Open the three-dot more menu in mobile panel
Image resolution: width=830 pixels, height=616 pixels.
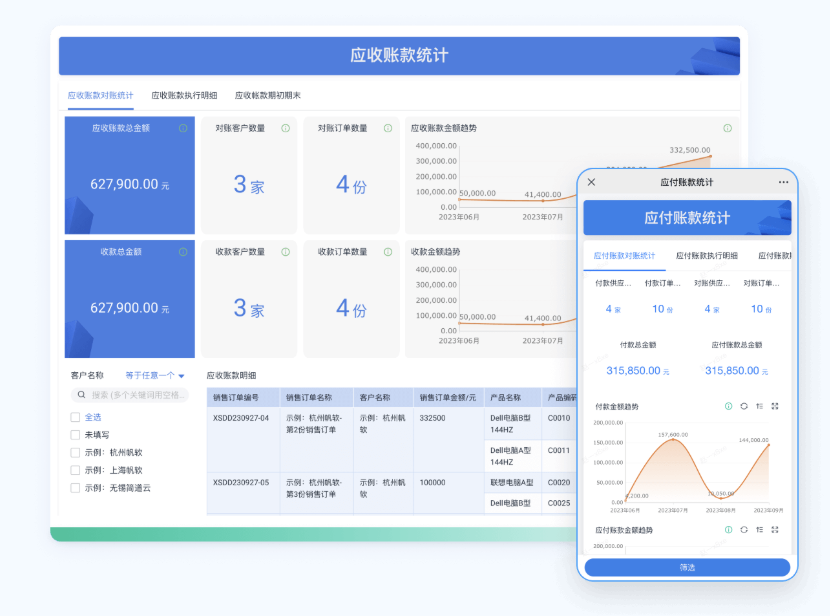[x=783, y=182]
